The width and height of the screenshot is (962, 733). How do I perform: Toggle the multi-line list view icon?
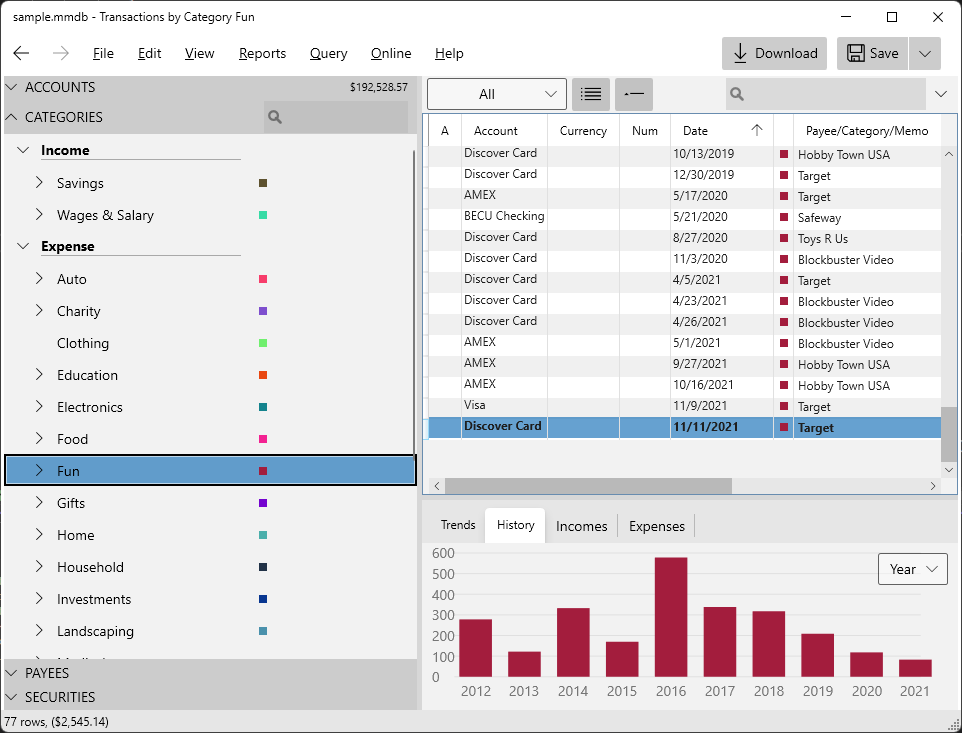click(x=591, y=94)
